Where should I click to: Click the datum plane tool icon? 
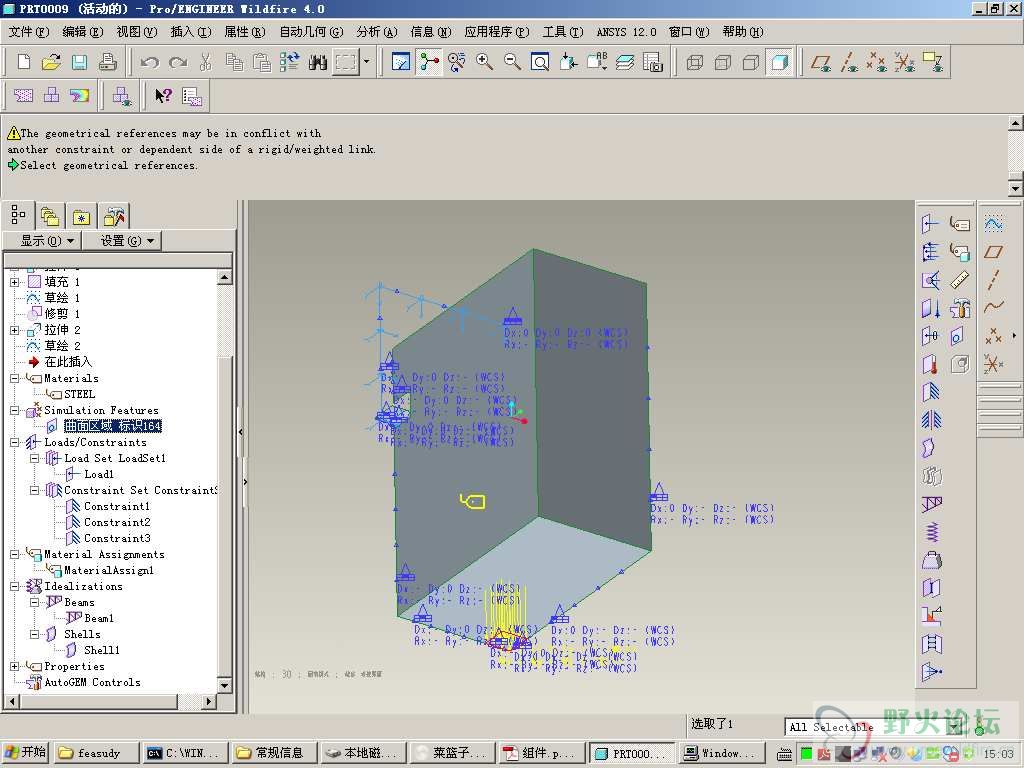tap(993, 252)
